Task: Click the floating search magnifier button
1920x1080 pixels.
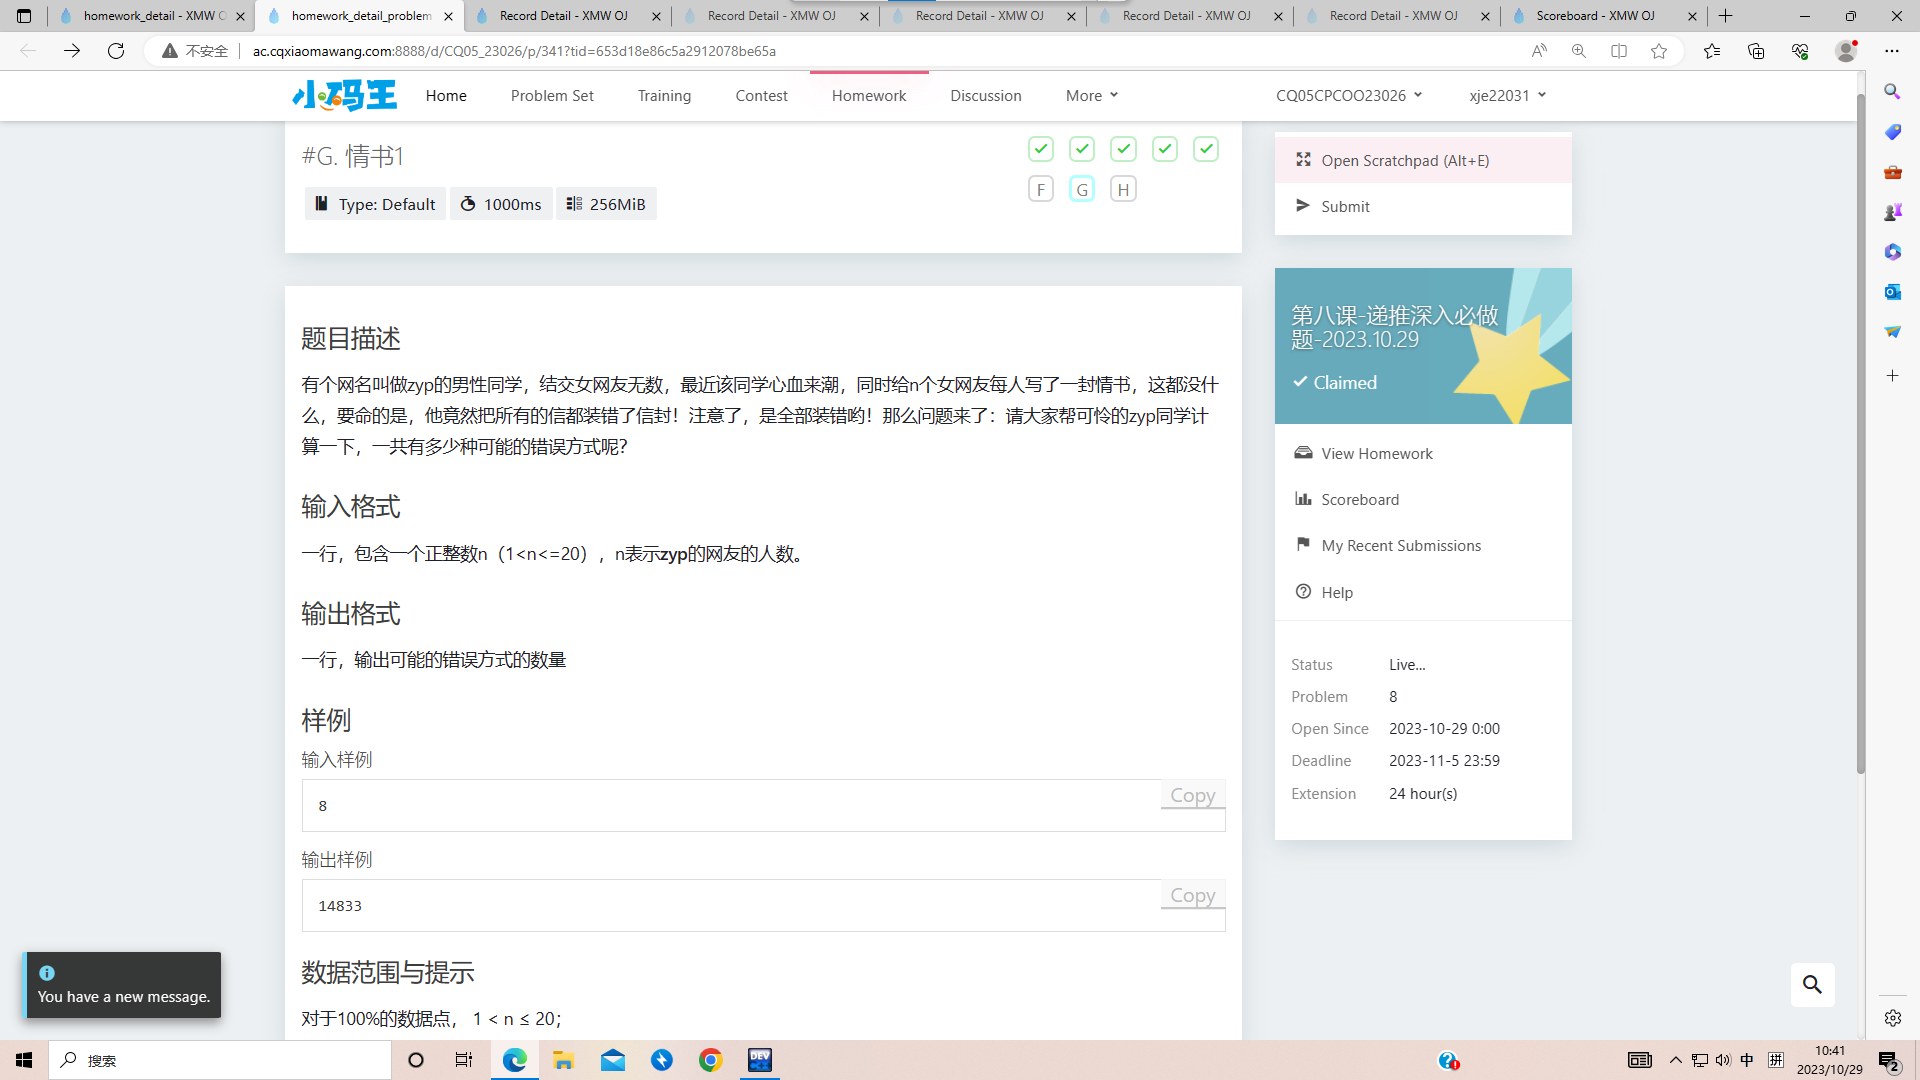Action: pos(1812,985)
